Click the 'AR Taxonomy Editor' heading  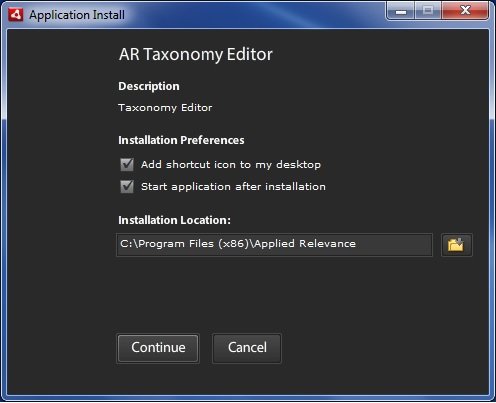pyautogui.click(x=196, y=54)
